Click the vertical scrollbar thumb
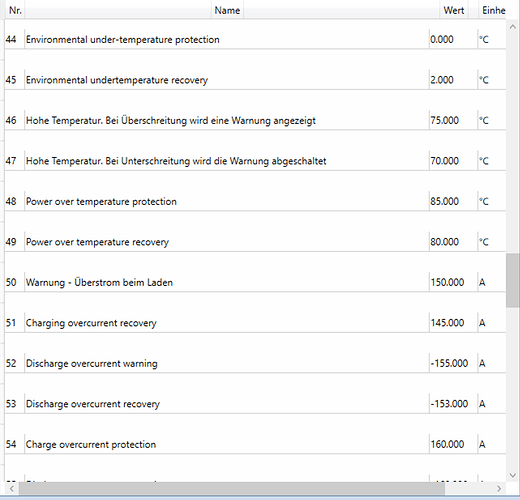 513,280
